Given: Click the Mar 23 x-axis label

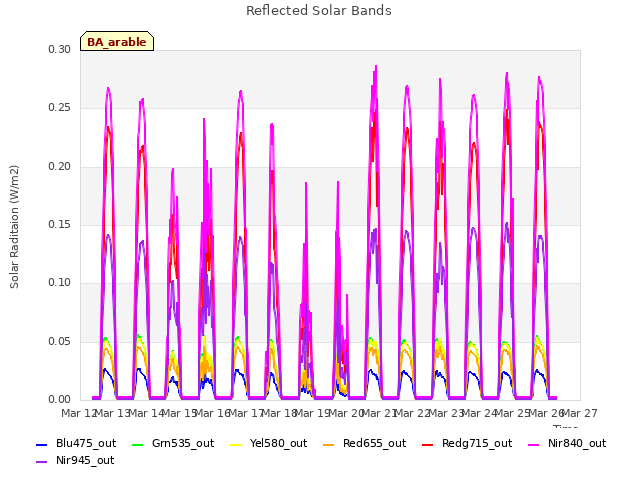Looking at the screenshot, I should [446, 413].
